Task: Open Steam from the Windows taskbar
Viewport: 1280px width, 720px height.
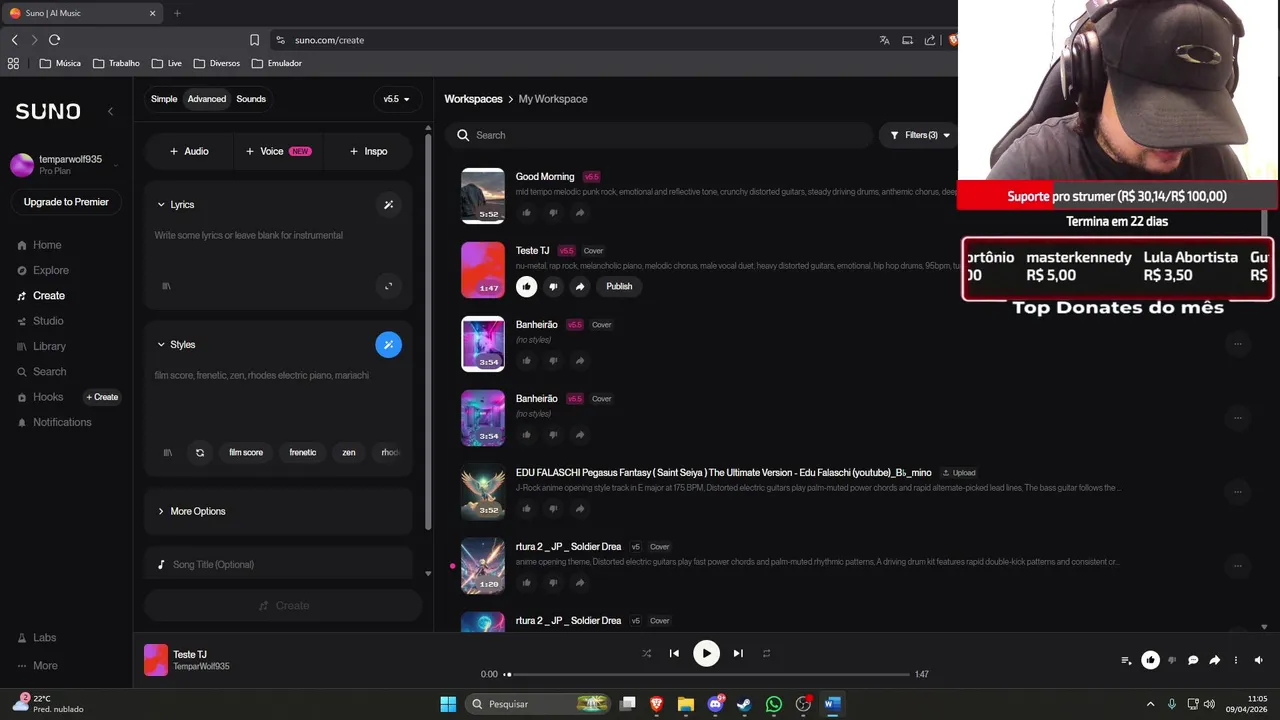Action: tap(744, 704)
